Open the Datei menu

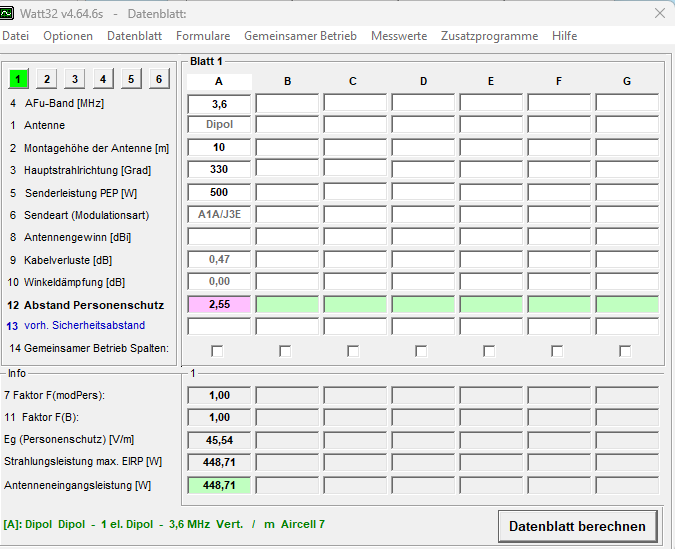click(x=15, y=36)
